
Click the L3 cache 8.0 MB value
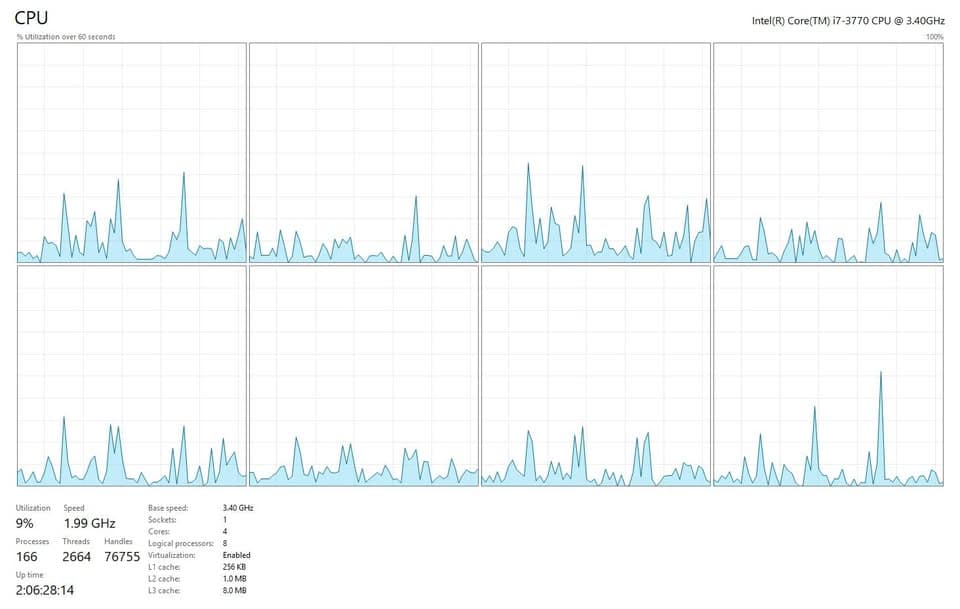point(234,590)
